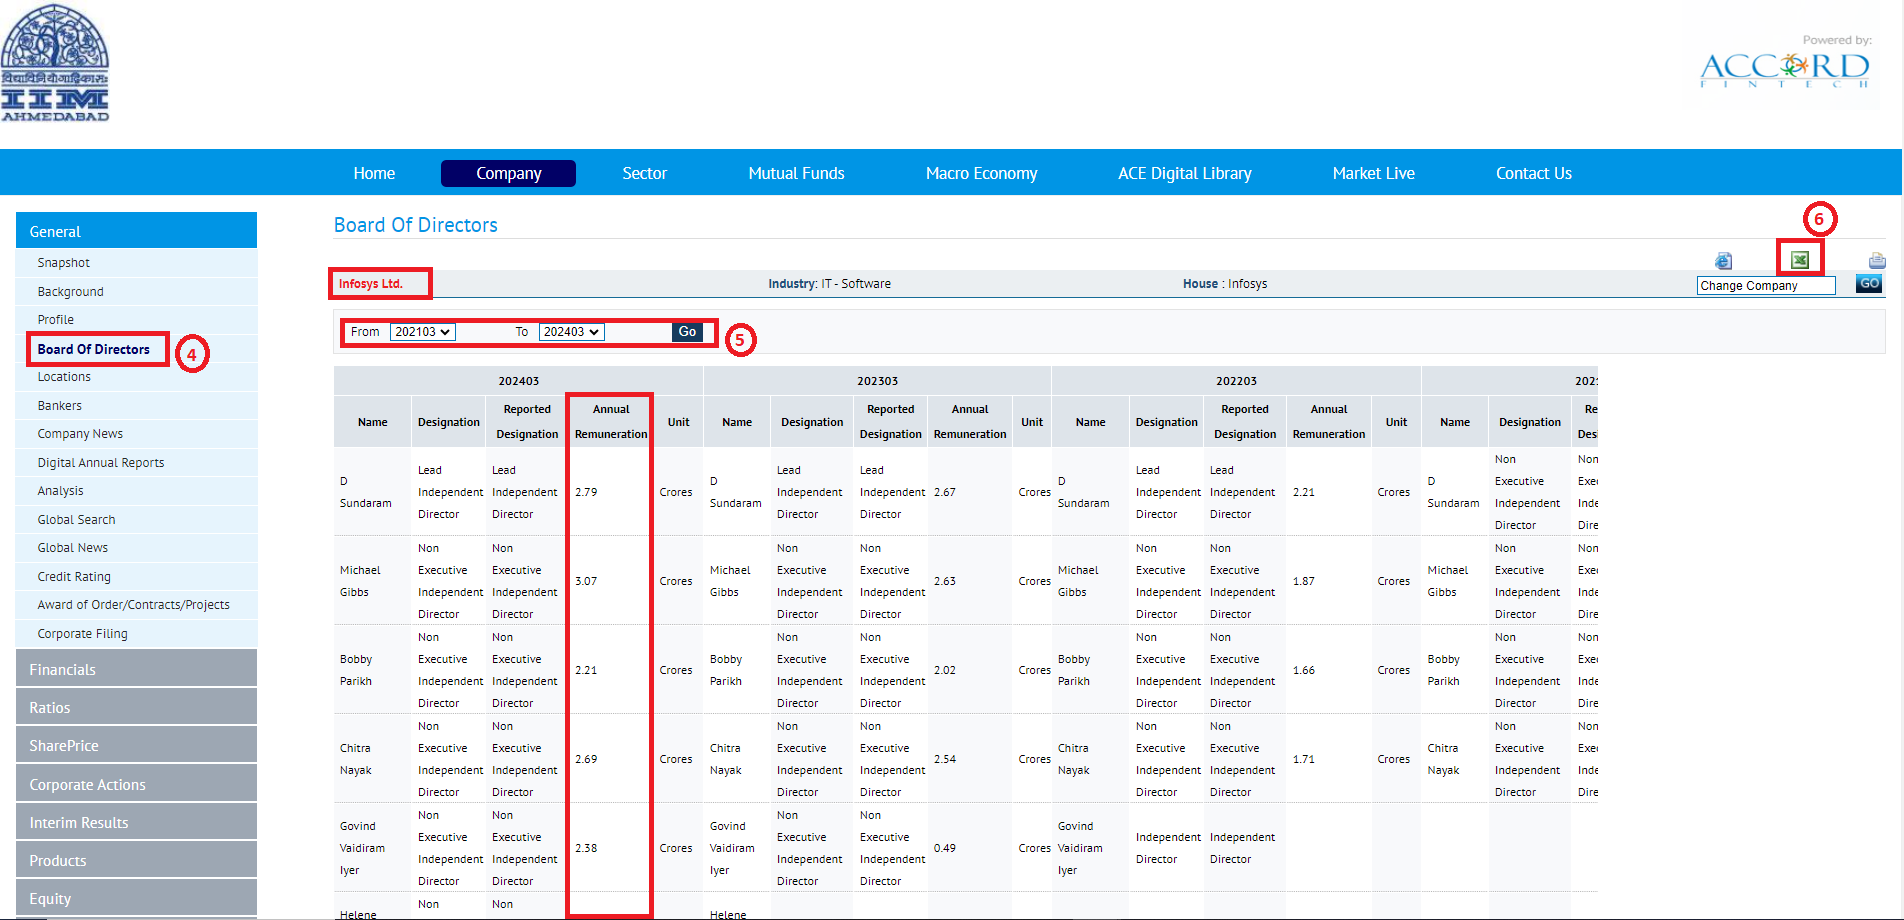
Task: Open Award of Order/Contracts/Projects link
Action: point(133,605)
